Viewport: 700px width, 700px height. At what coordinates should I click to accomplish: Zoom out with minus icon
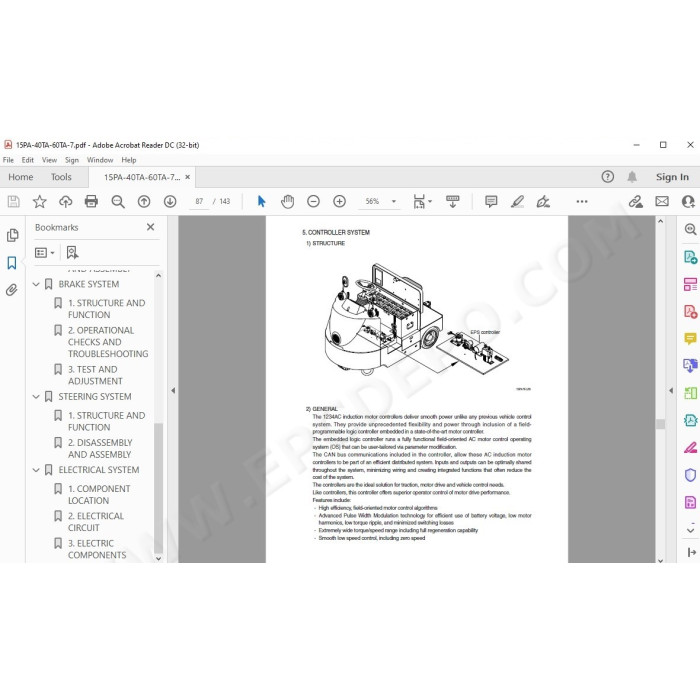point(313,202)
